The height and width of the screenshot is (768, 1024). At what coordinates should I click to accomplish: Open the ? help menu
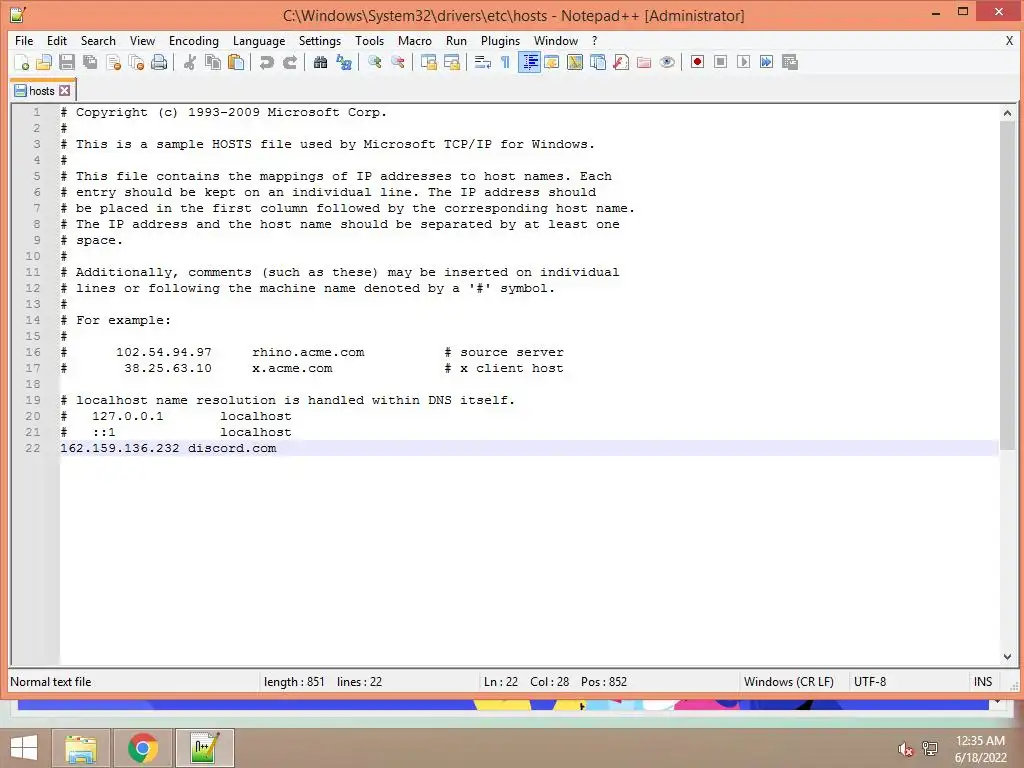coord(594,40)
